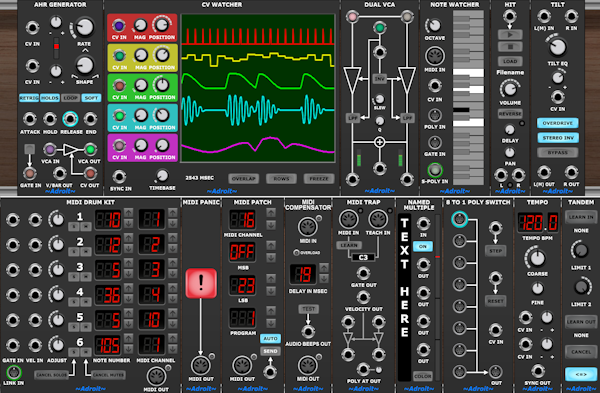Click the red MIDI Panic exclamation button

201,283
